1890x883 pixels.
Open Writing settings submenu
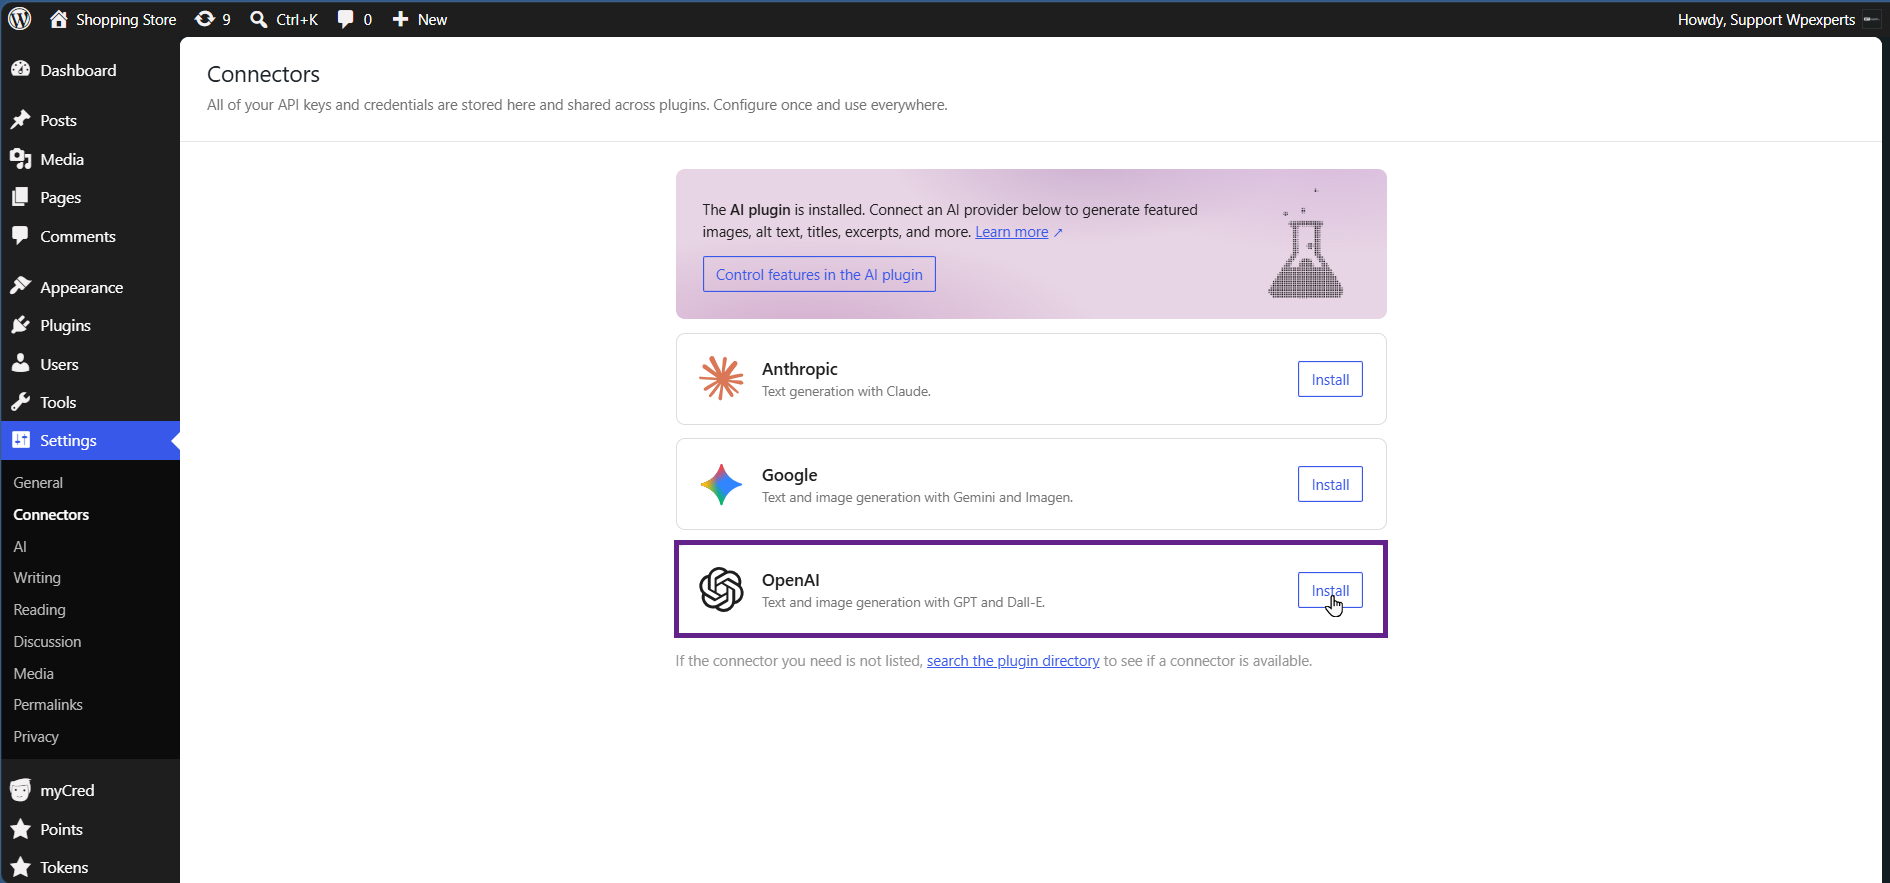coord(37,577)
